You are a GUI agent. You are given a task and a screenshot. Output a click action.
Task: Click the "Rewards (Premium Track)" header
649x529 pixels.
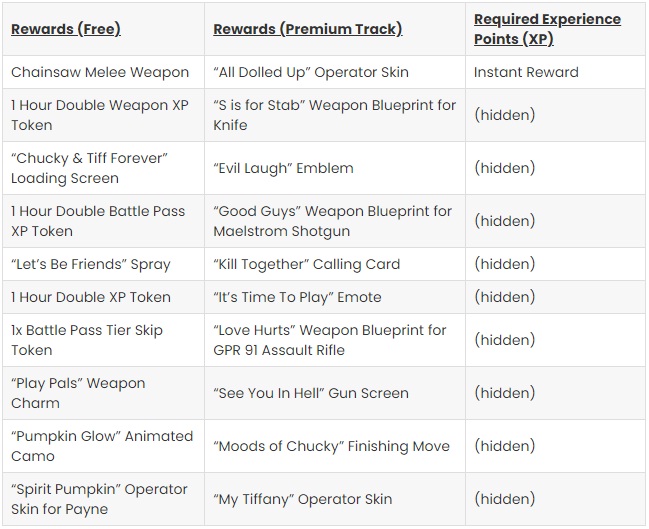(308, 29)
